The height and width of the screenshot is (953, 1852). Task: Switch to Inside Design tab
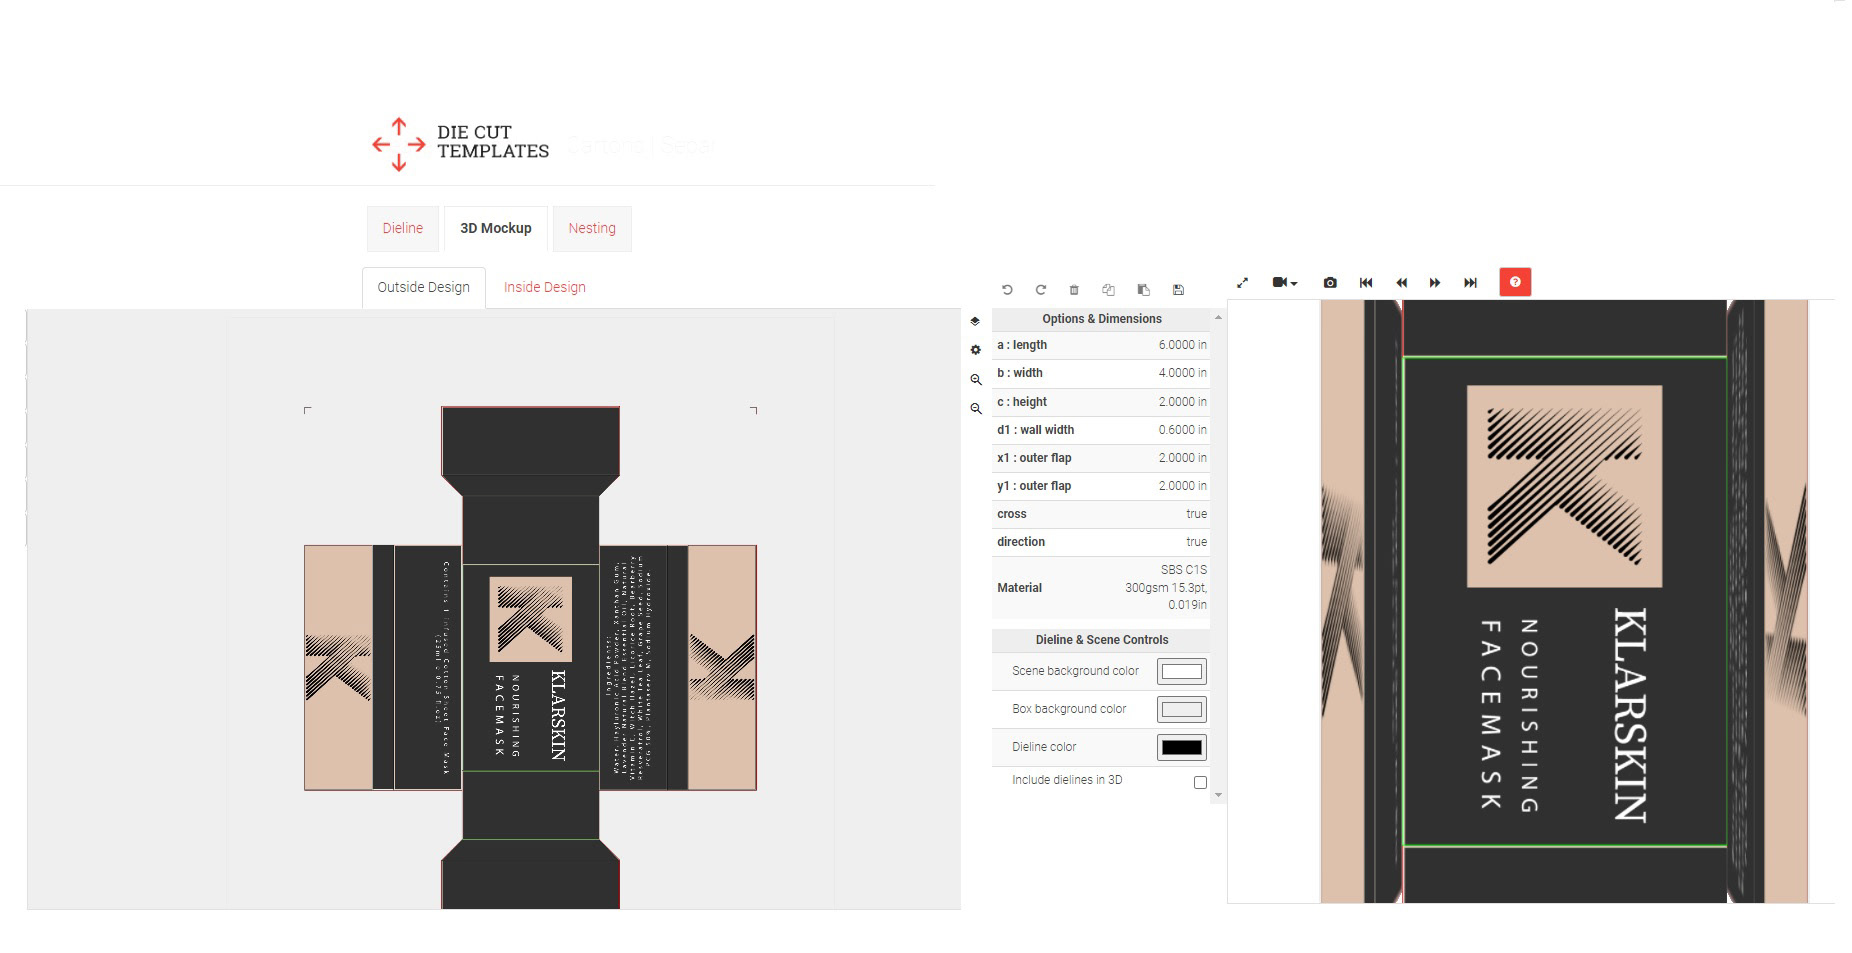[x=545, y=287]
